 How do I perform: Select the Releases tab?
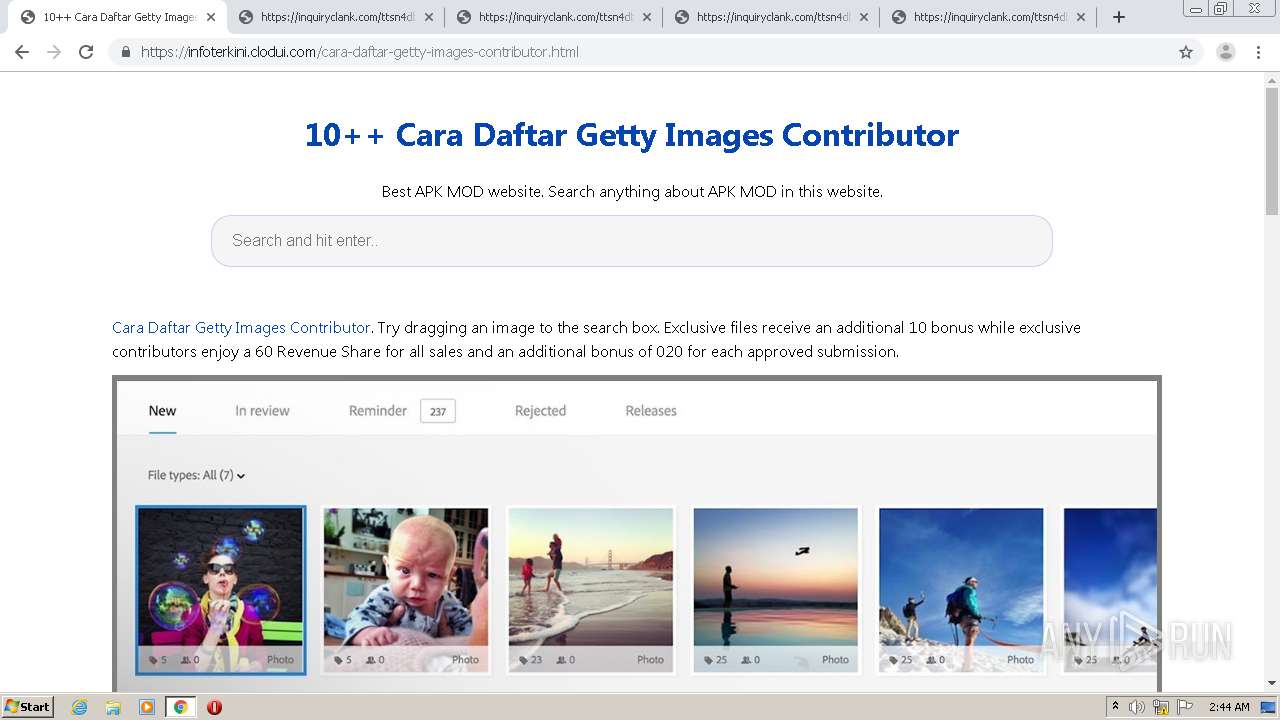651,411
